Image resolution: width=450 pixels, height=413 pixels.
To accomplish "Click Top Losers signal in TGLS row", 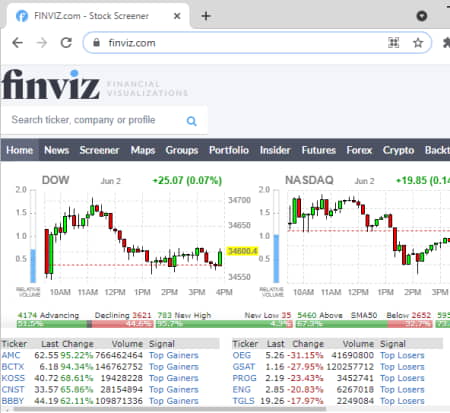I will tap(402, 401).
